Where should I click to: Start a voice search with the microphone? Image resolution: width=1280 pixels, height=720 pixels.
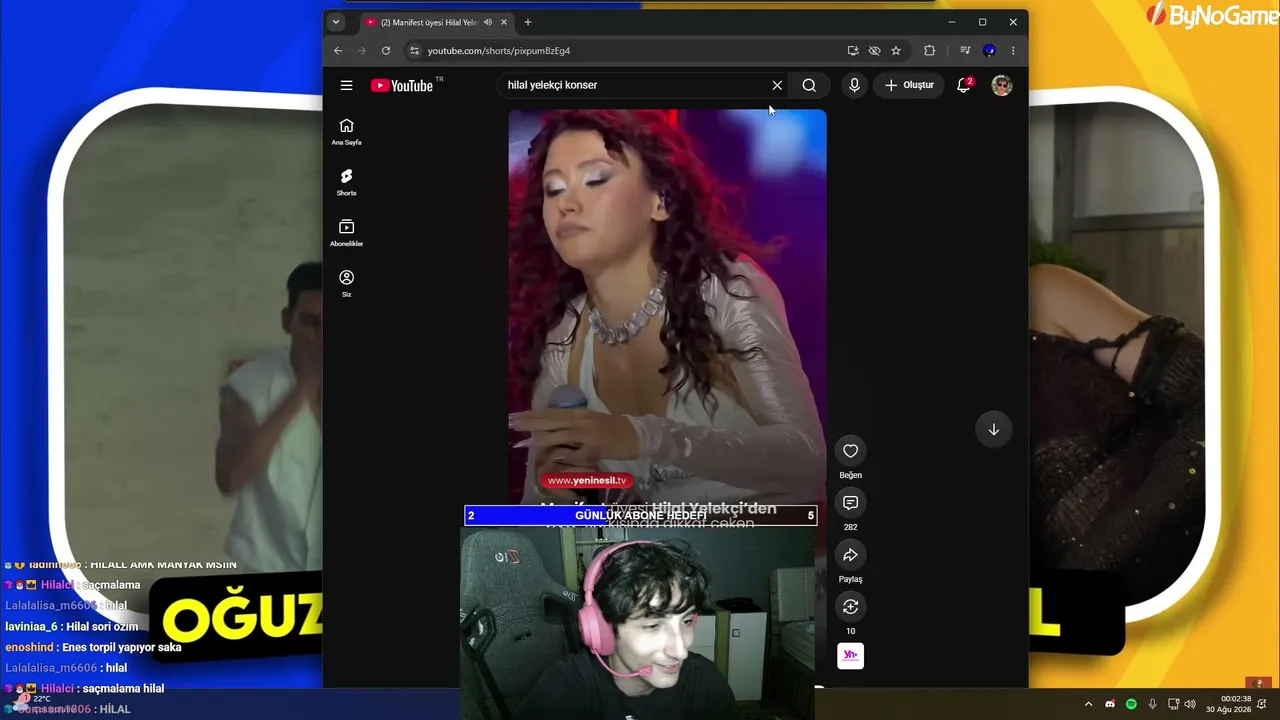[854, 85]
